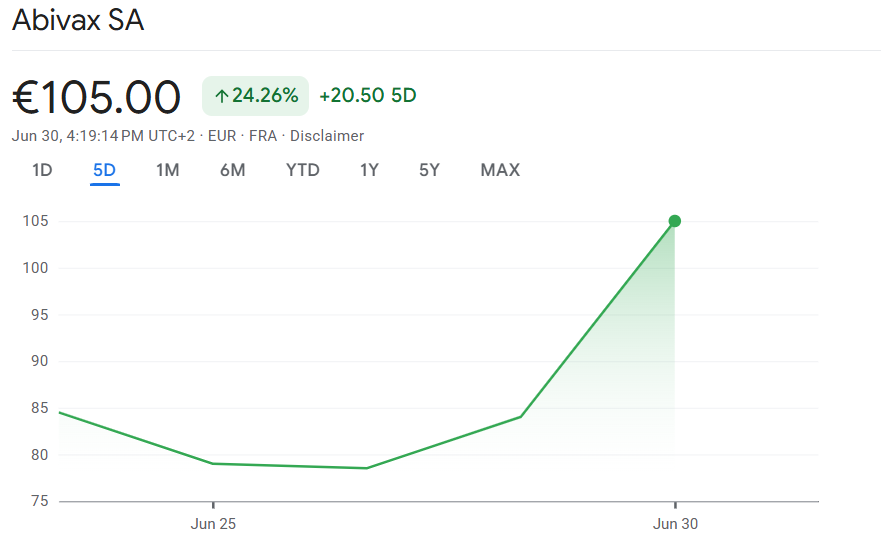Click the €105.00 price value
Image resolution: width=881 pixels, height=538 pixels.
click(97, 97)
